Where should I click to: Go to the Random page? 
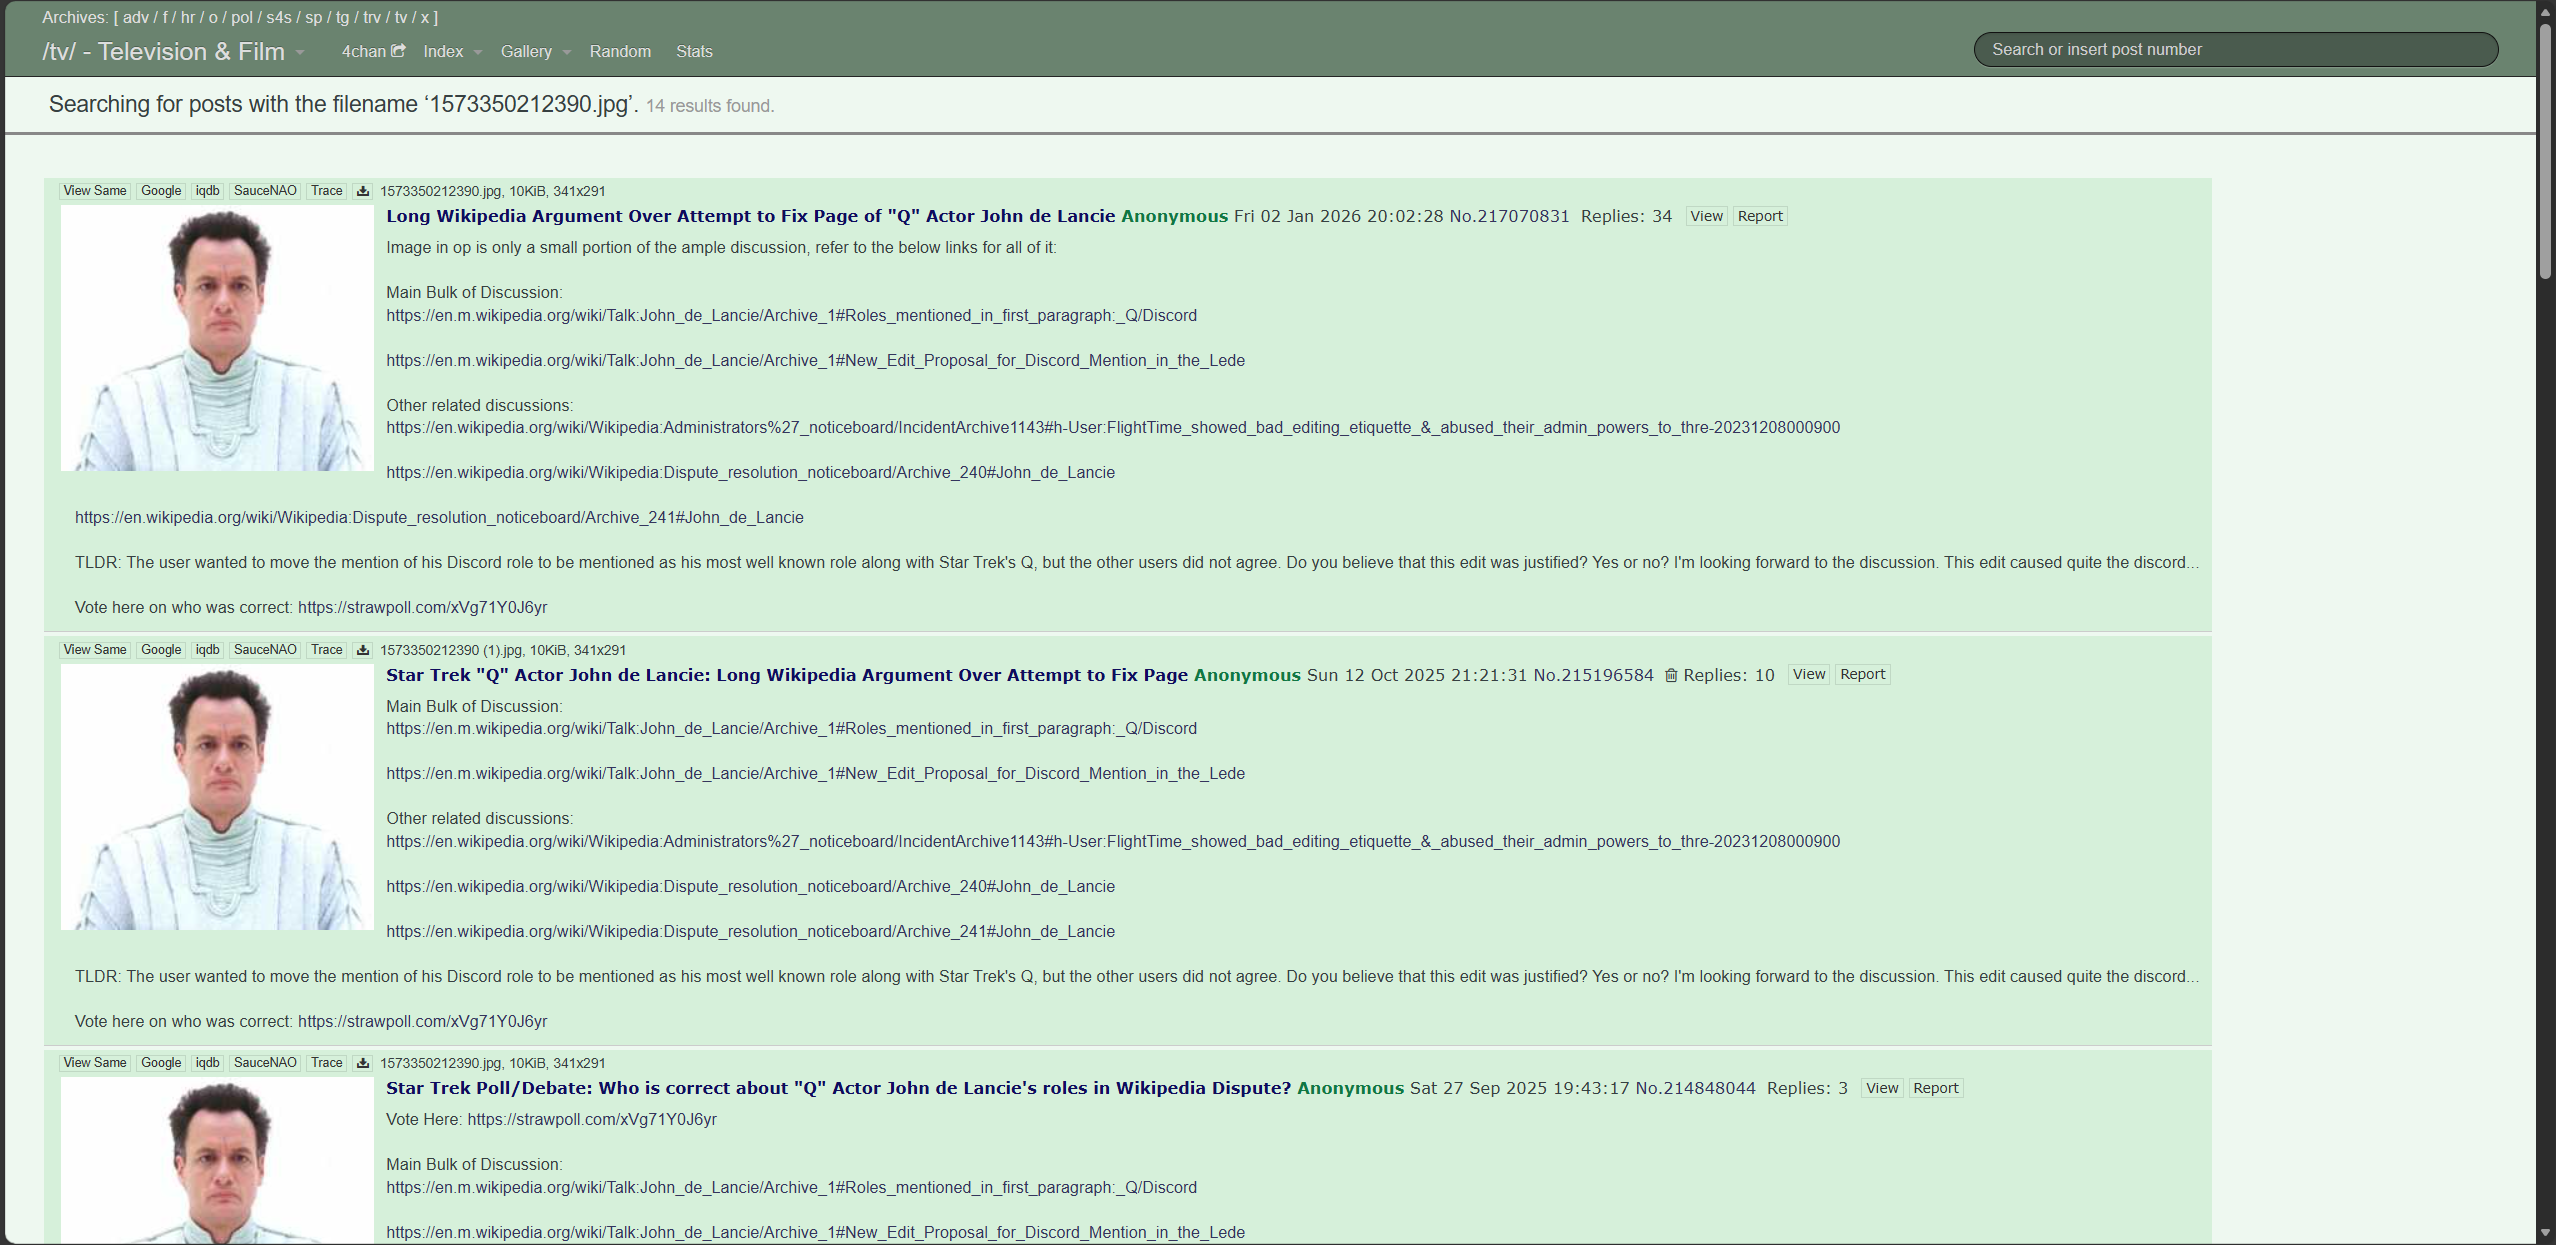click(x=620, y=52)
